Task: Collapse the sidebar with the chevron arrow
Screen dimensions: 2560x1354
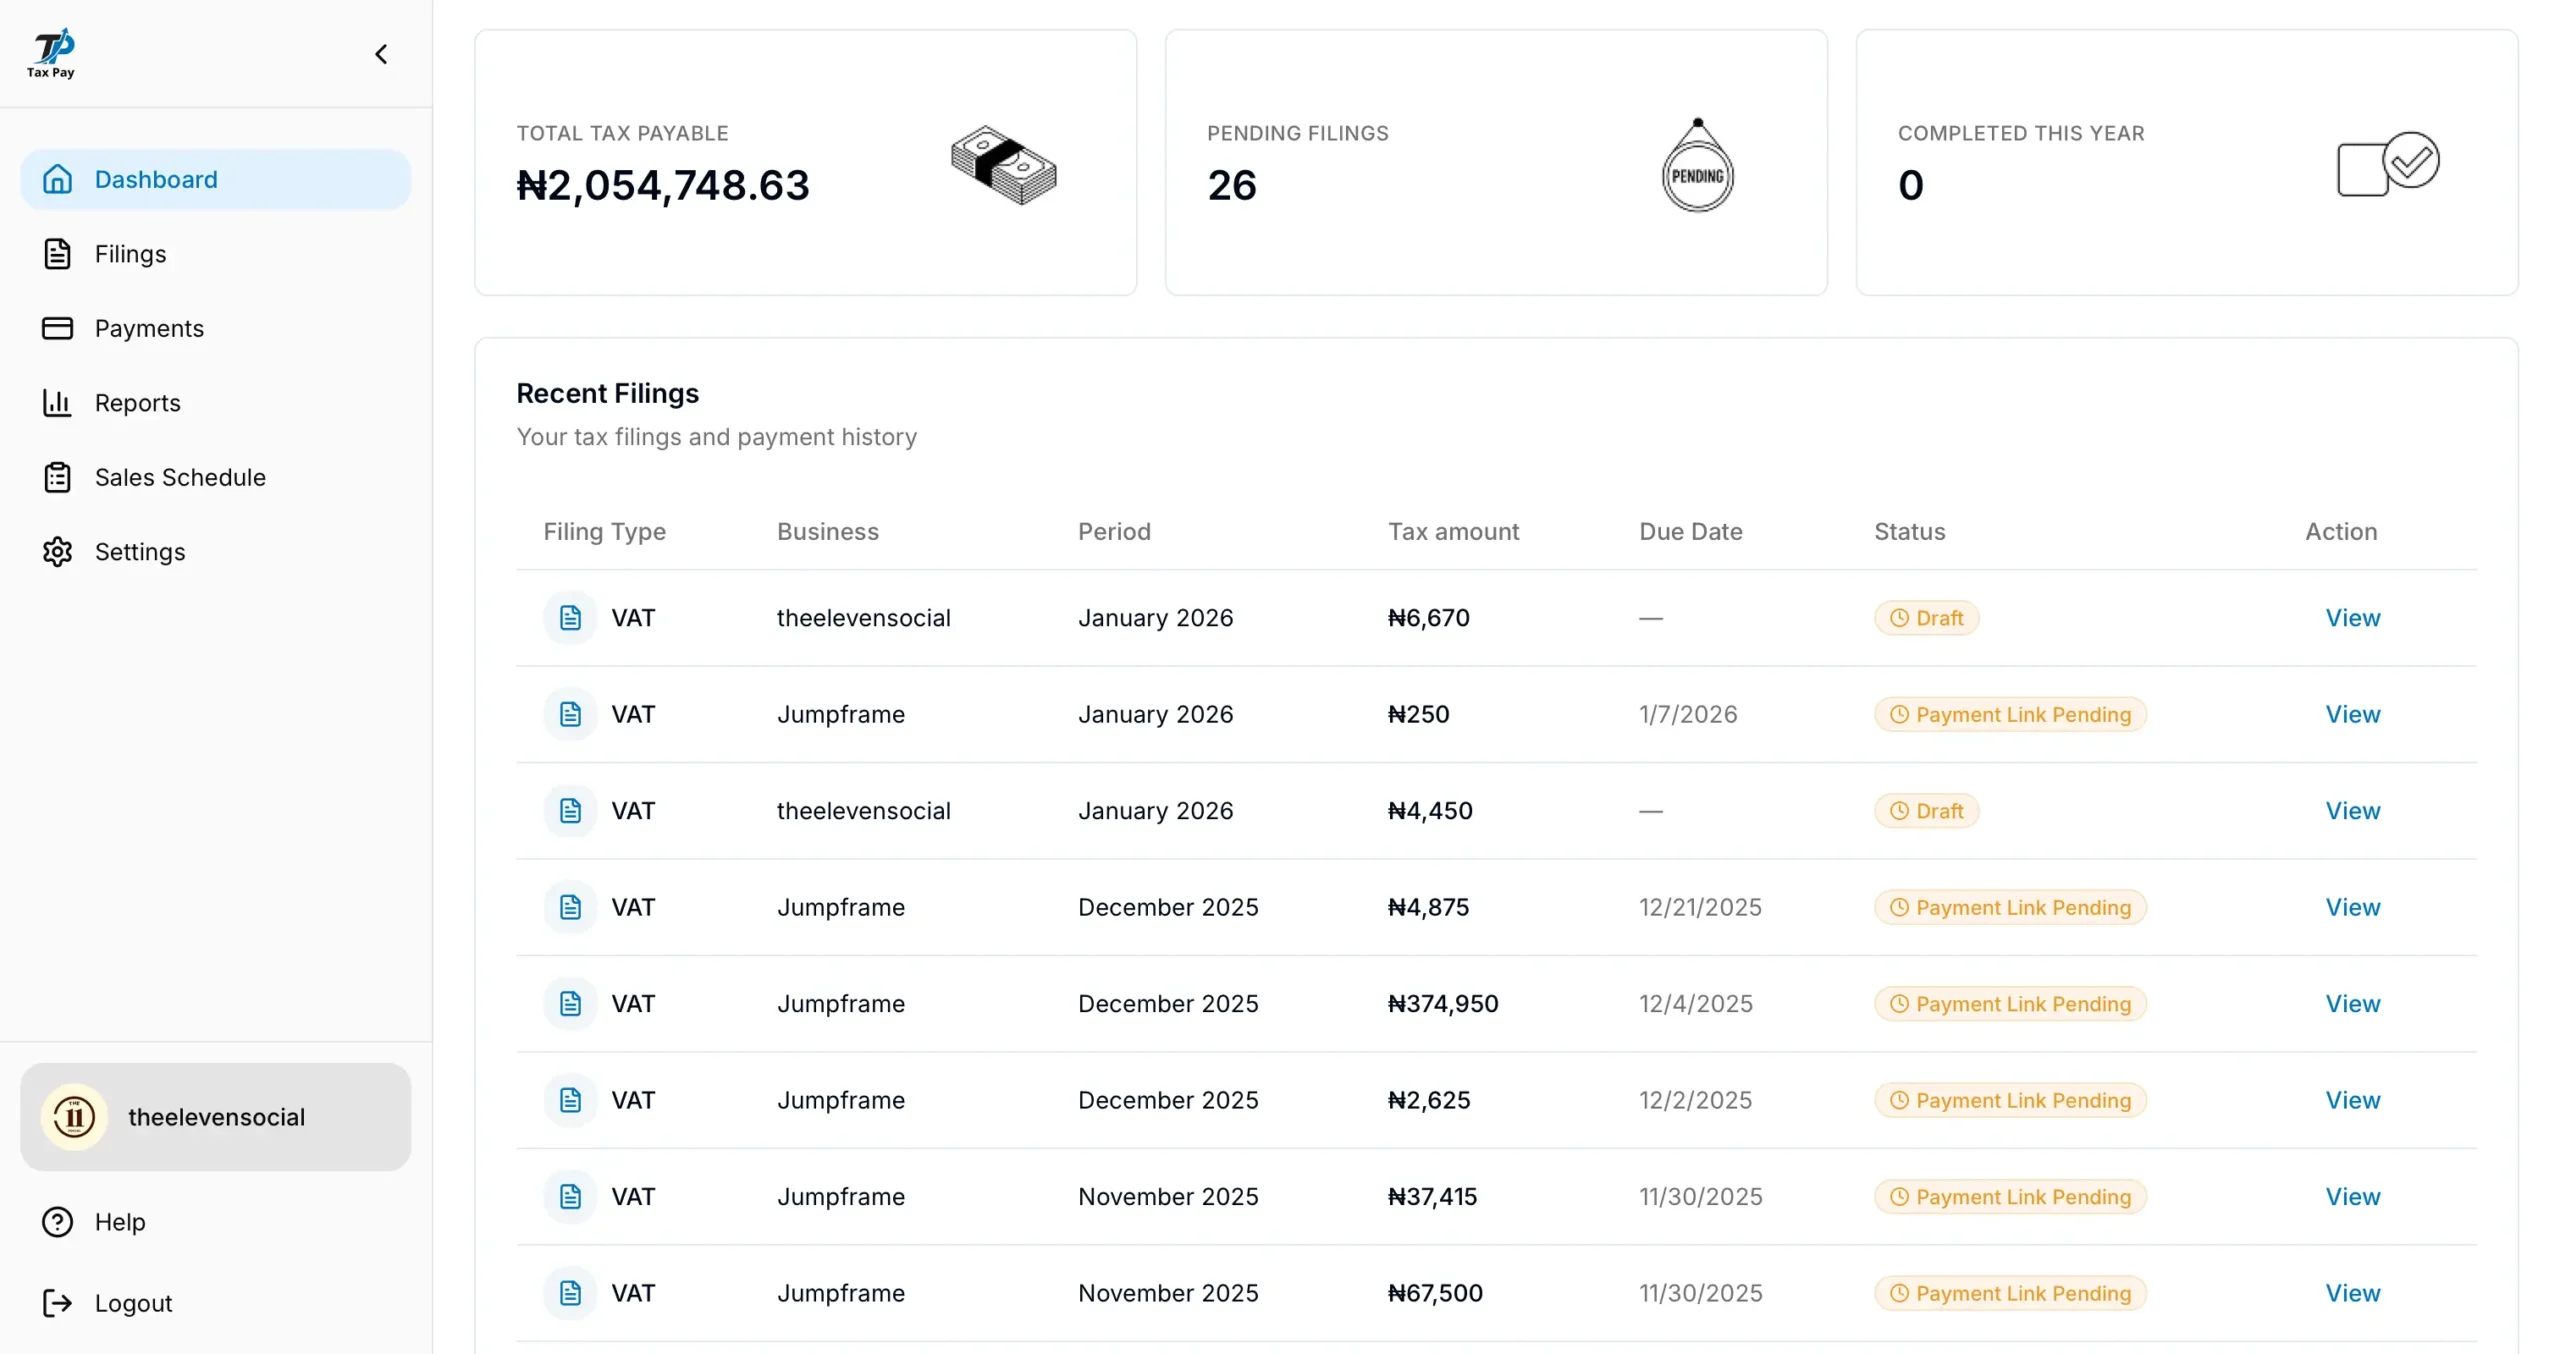Action: (381, 54)
